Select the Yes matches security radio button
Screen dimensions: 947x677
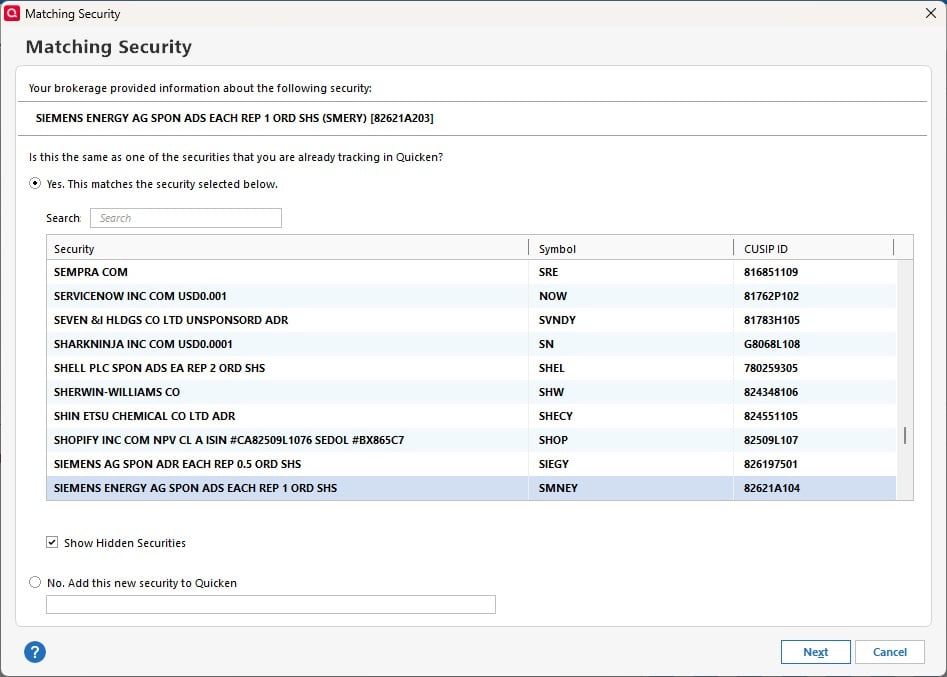point(36,184)
